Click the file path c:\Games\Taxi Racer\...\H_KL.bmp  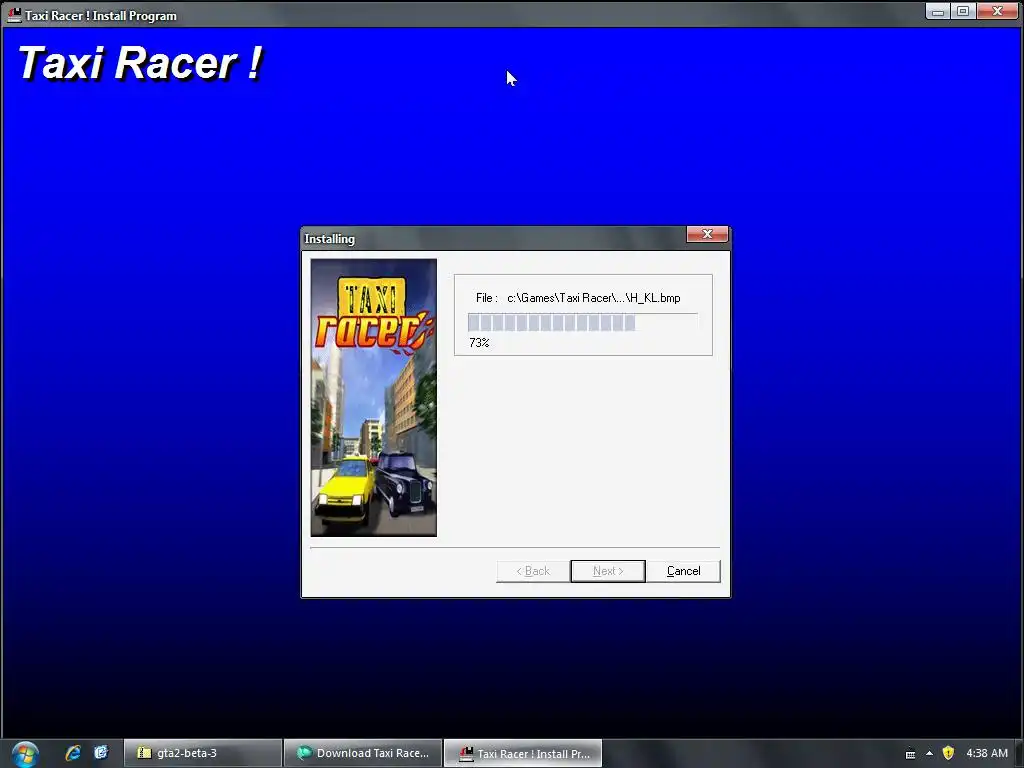(x=594, y=298)
